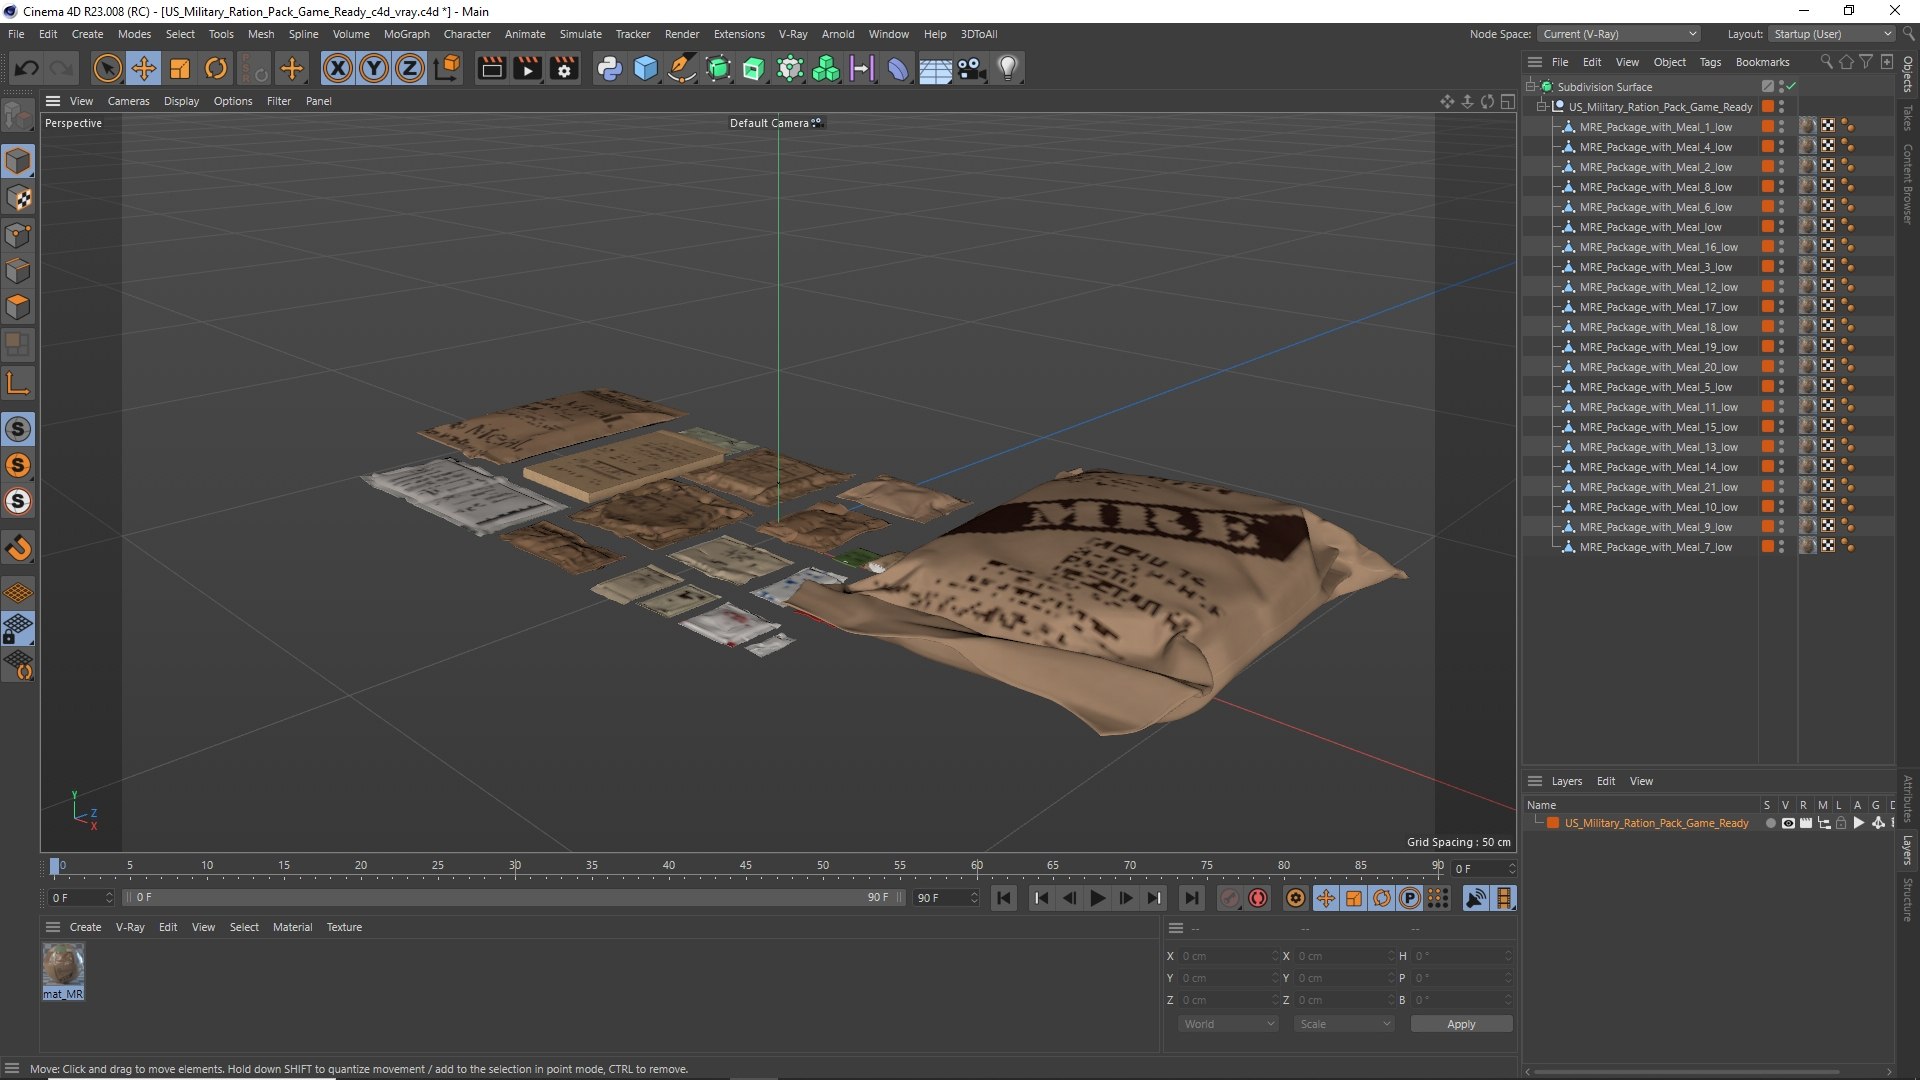
Task: Click the Spline Pen tool icon
Action: point(682,68)
